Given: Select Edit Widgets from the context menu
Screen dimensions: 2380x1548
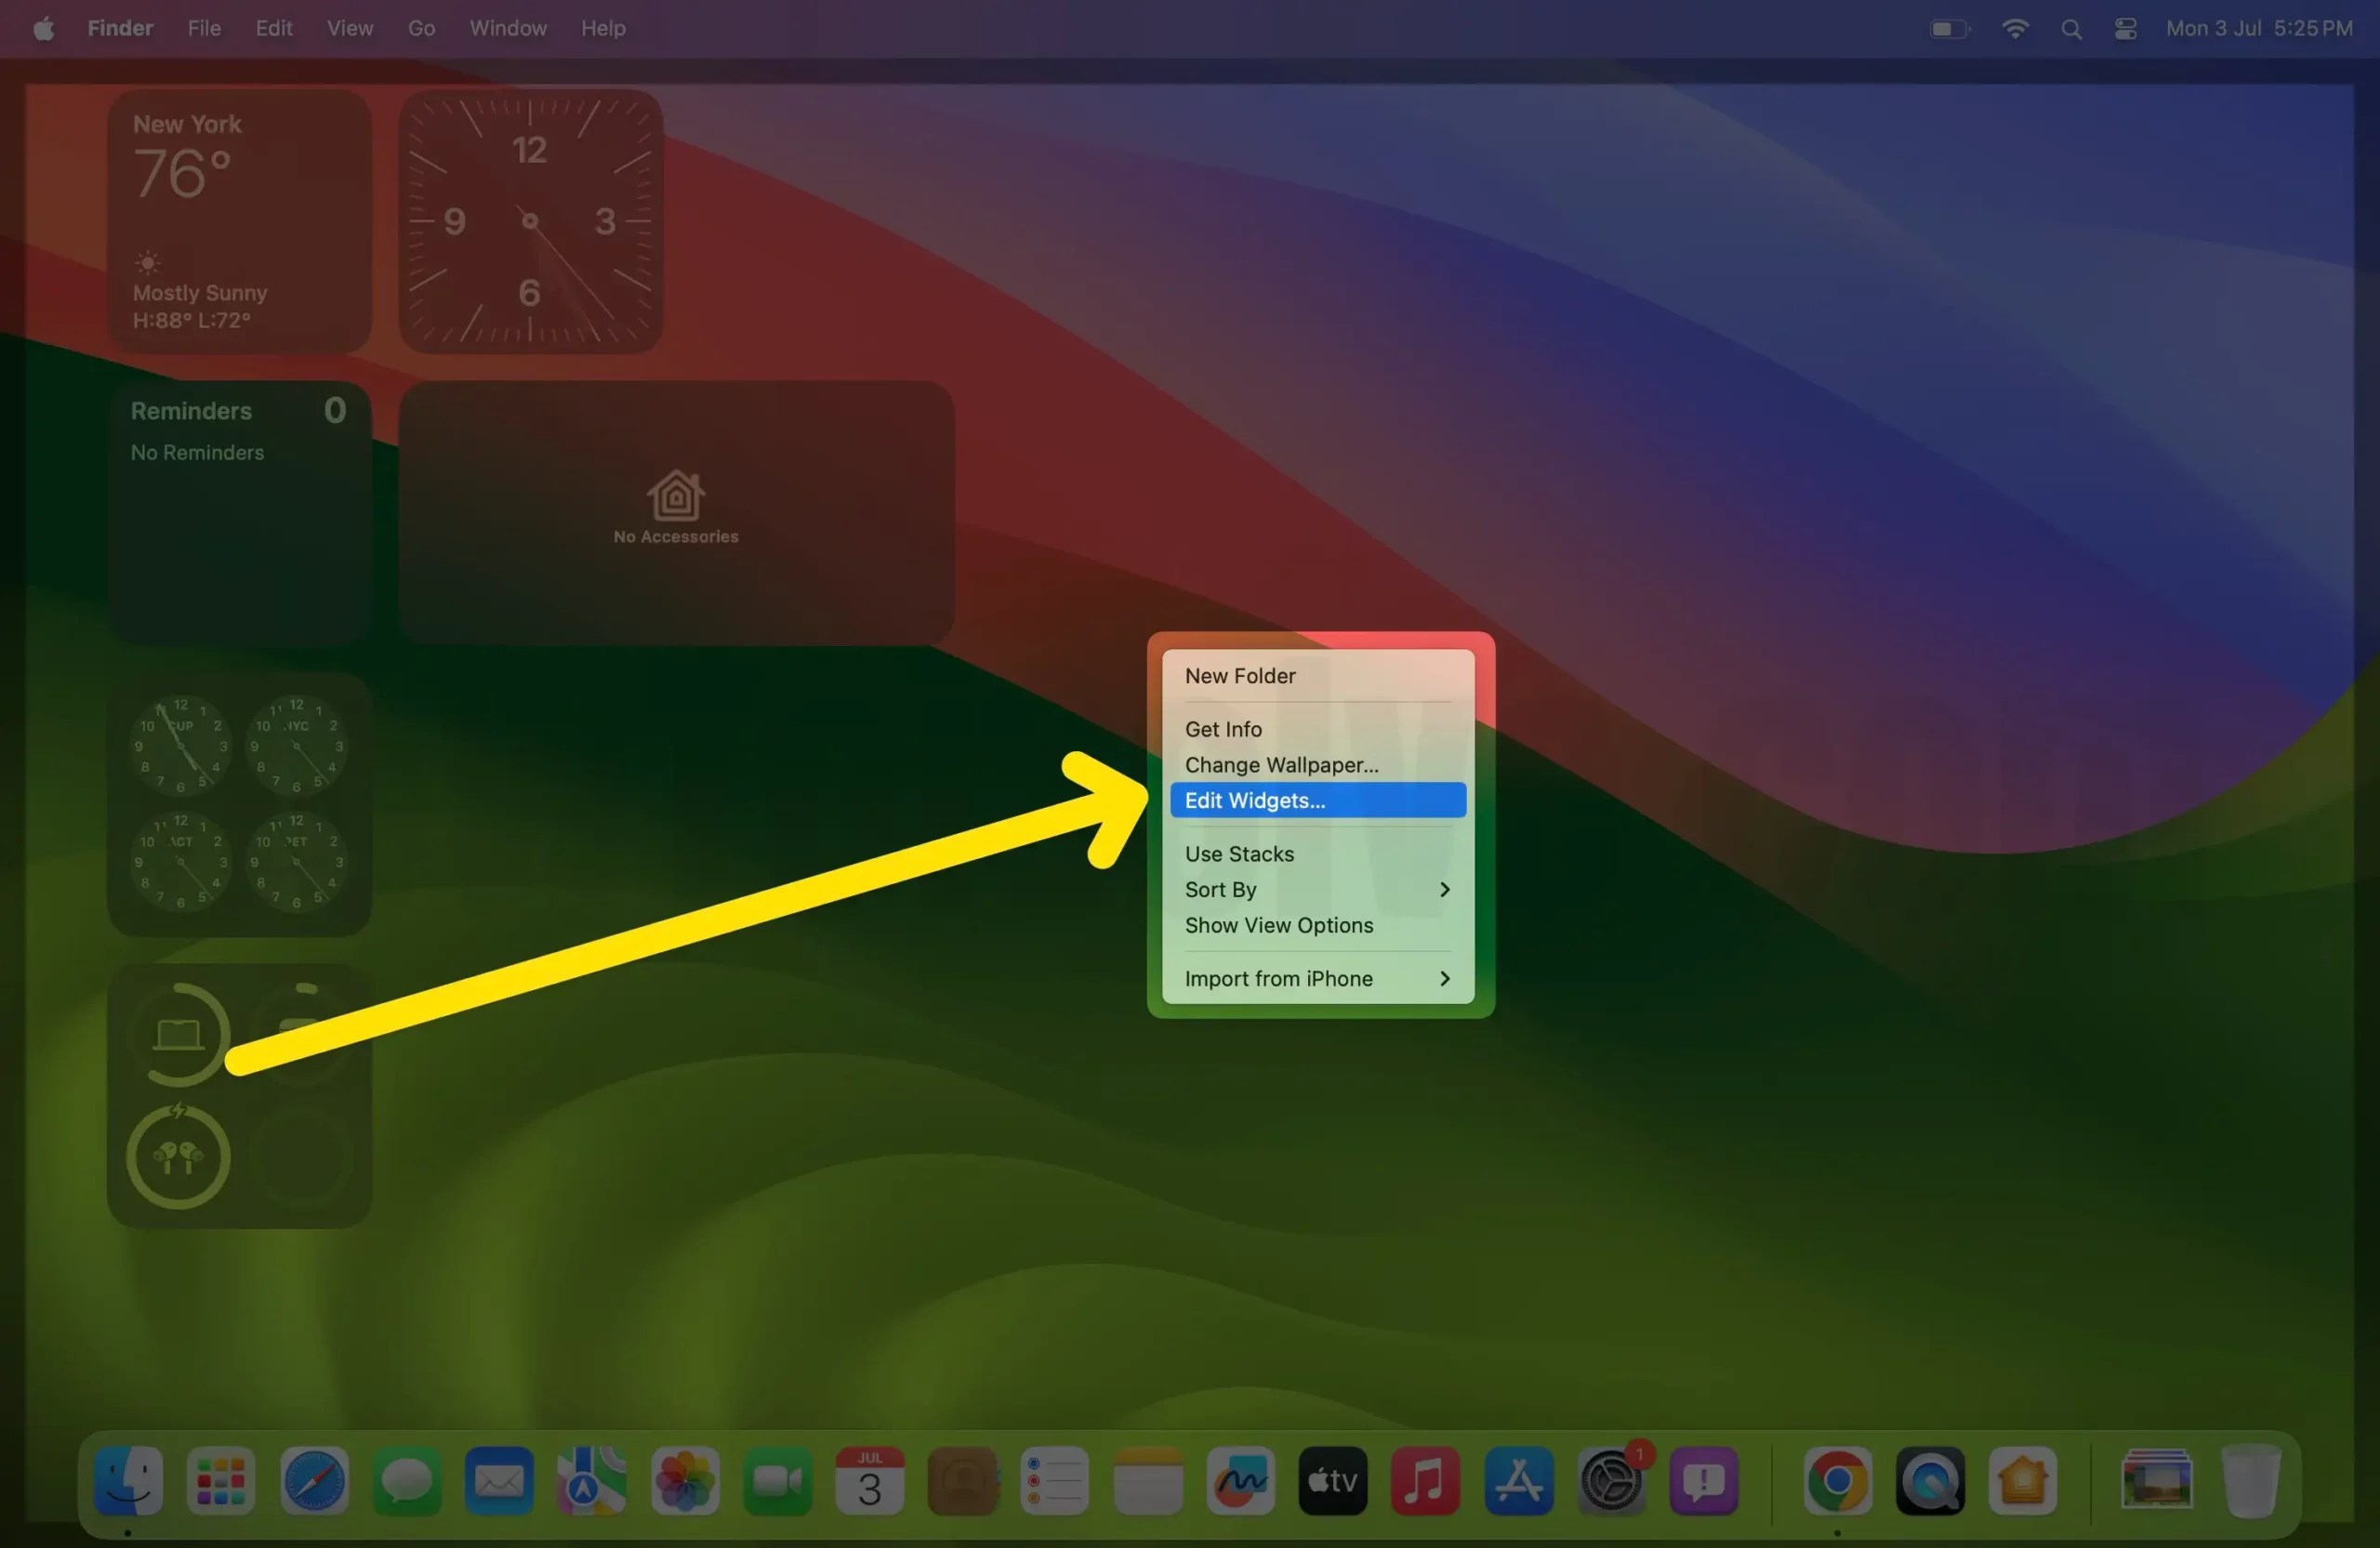Looking at the screenshot, I should click(1255, 800).
